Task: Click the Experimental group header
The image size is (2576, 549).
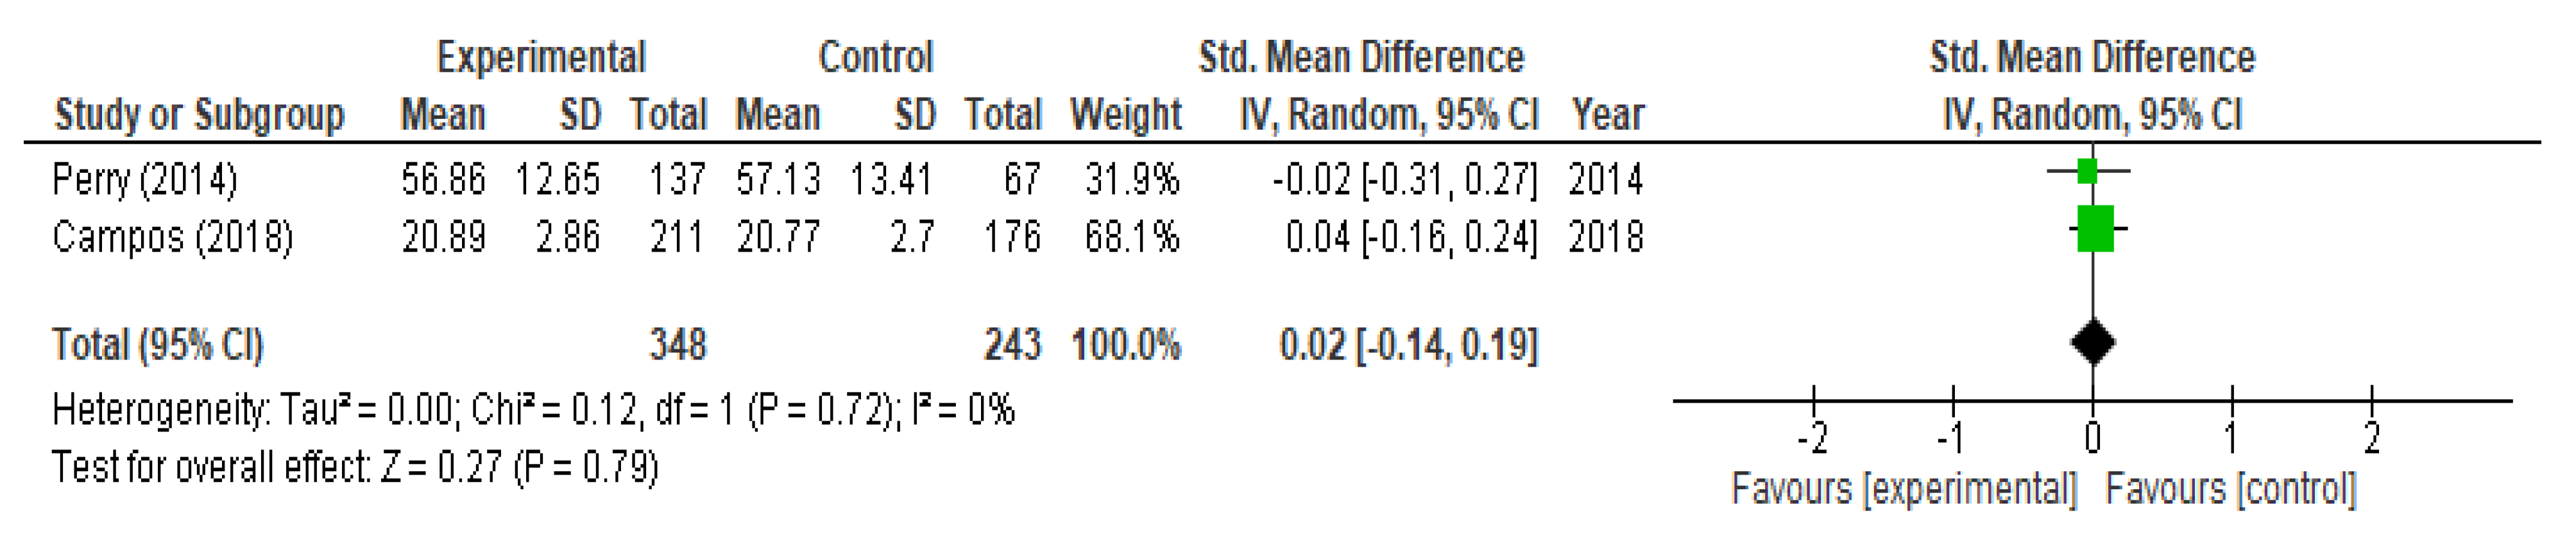Action: 541,57
